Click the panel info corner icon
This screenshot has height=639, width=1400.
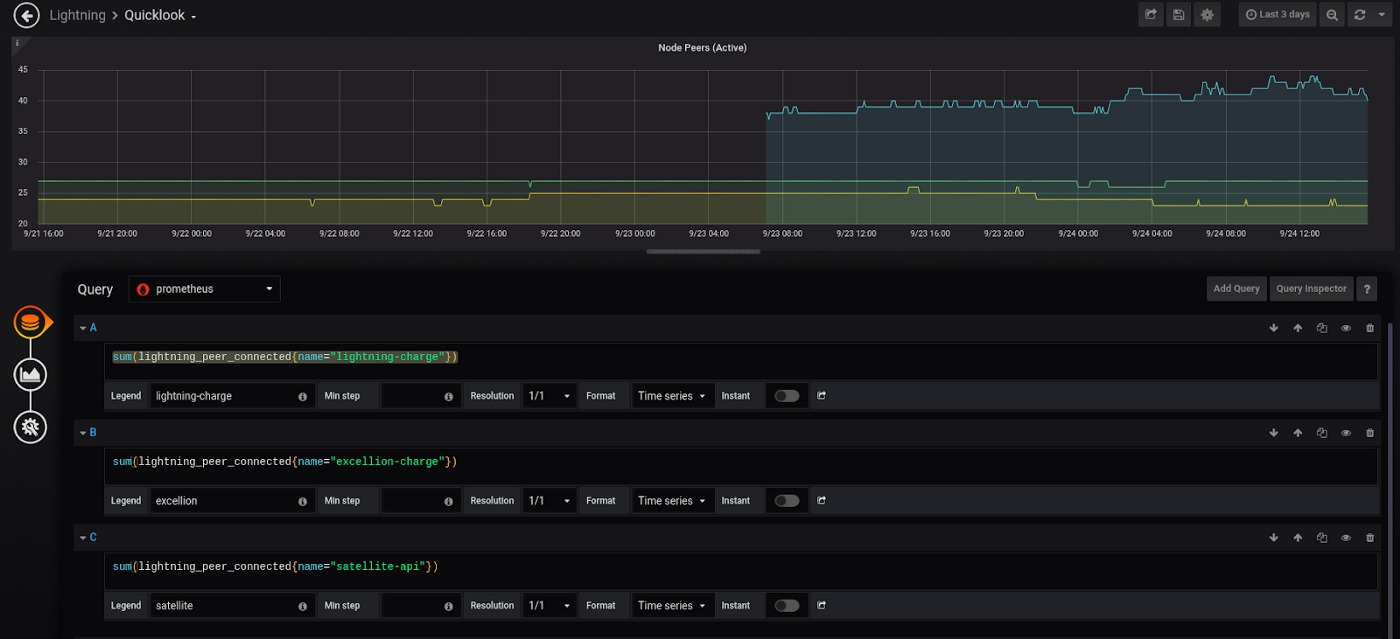(17, 43)
